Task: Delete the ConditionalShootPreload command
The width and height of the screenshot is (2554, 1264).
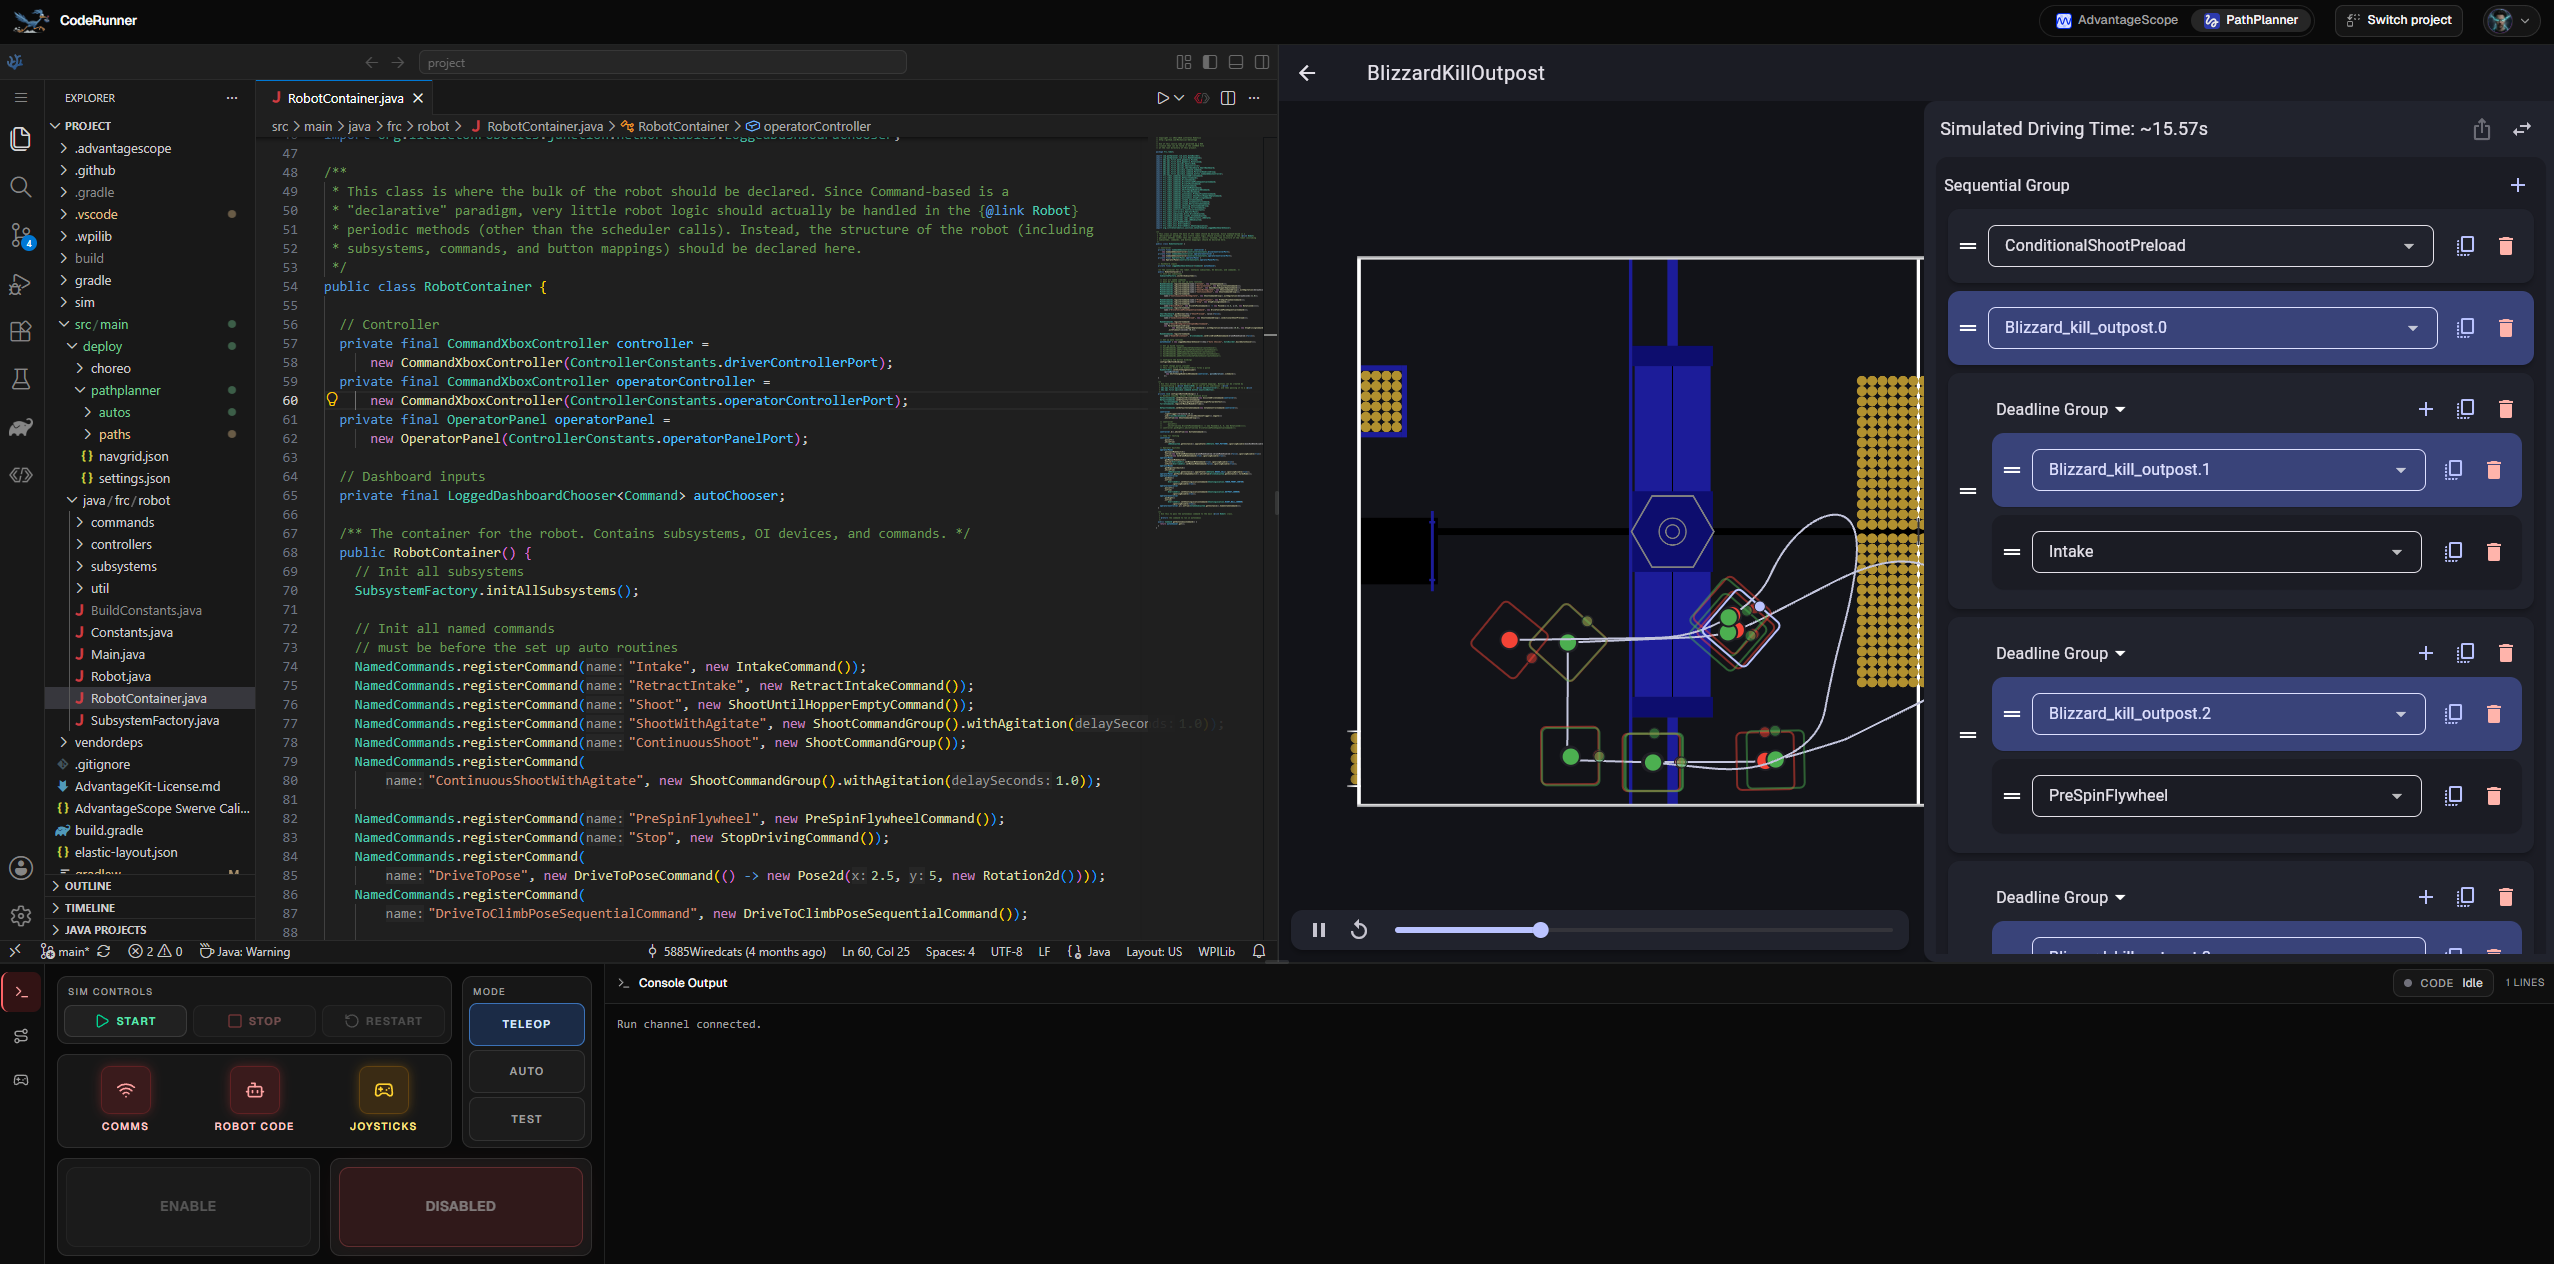Action: tap(2506, 246)
